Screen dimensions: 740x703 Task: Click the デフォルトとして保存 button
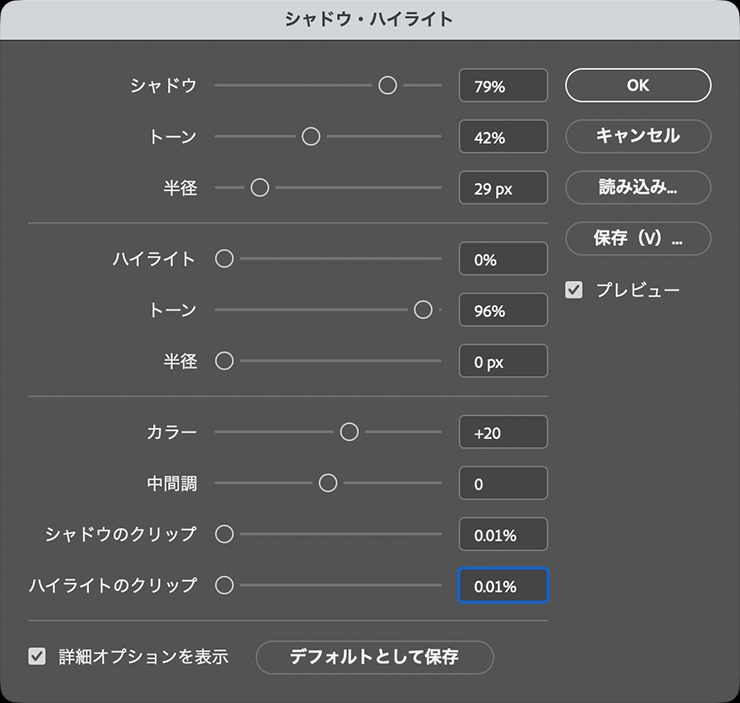[x=374, y=657]
